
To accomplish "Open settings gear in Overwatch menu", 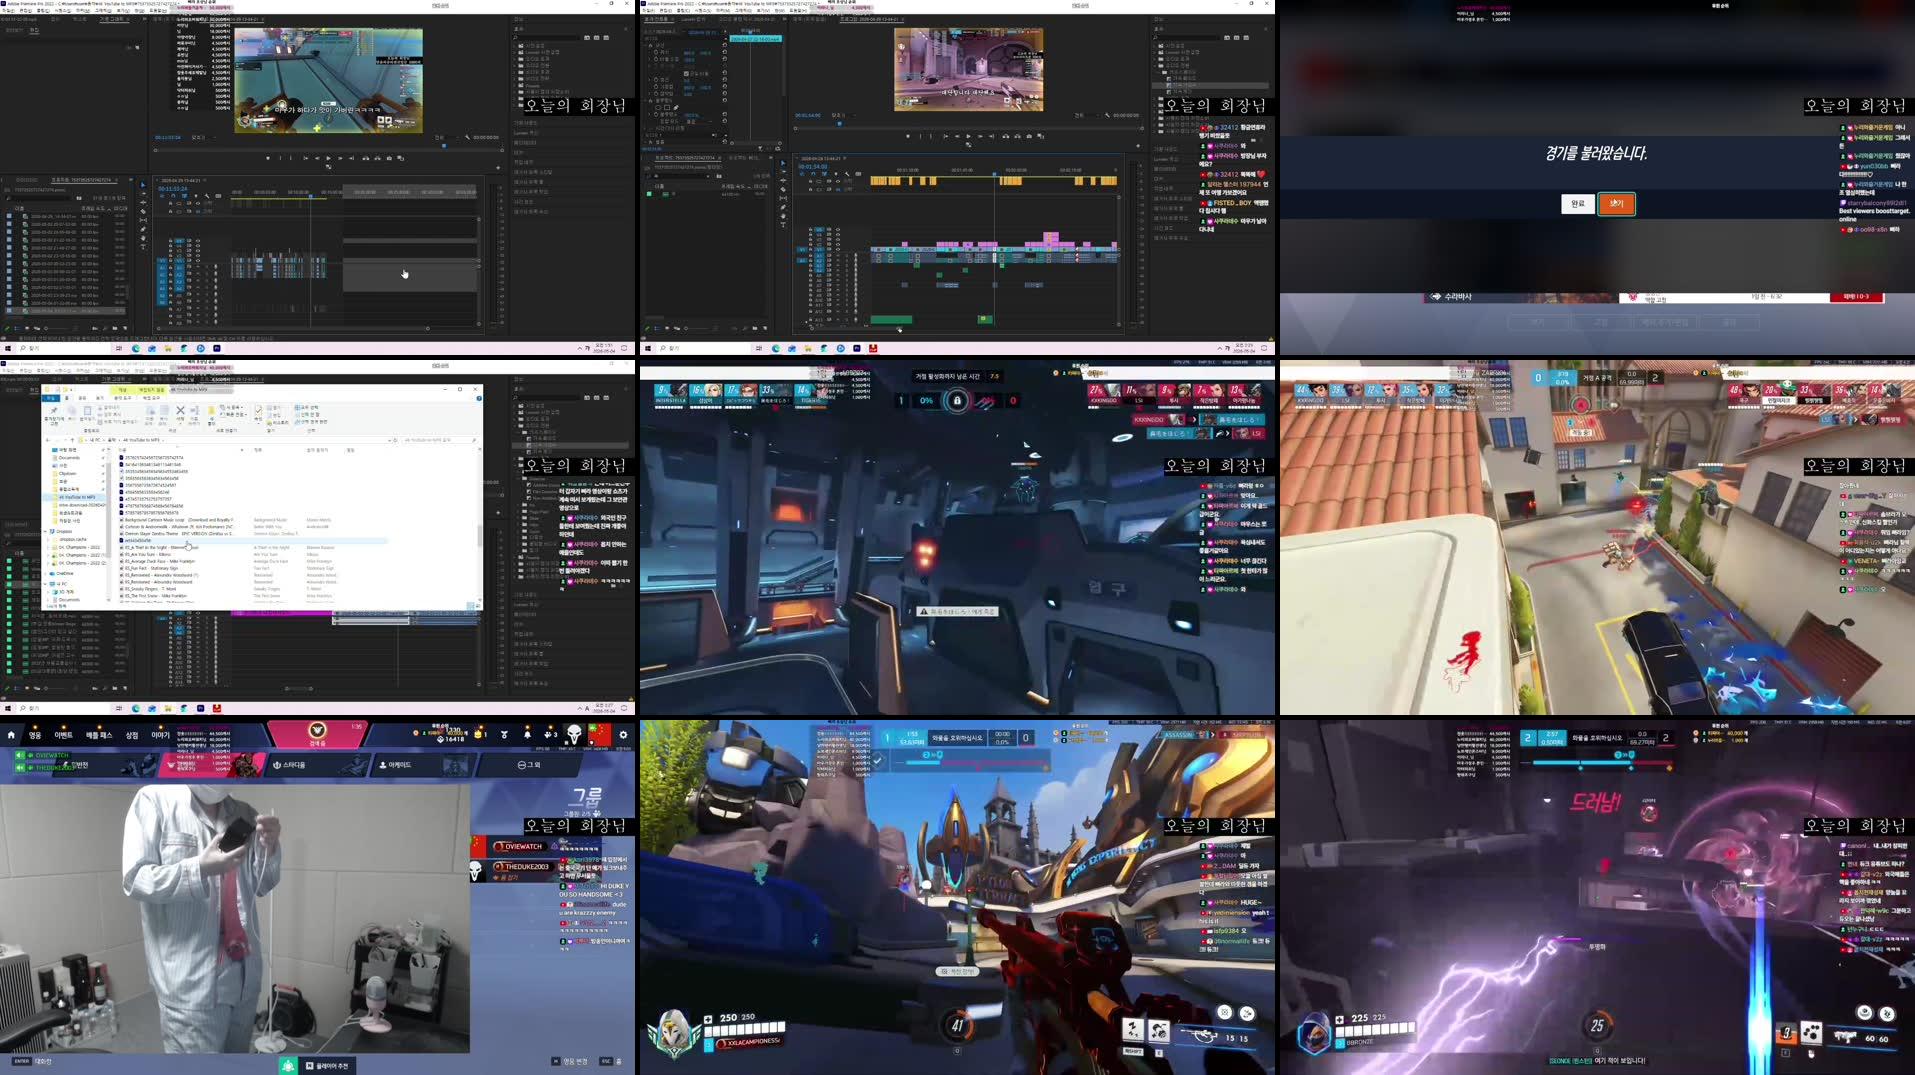I will (x=623, y=735).
